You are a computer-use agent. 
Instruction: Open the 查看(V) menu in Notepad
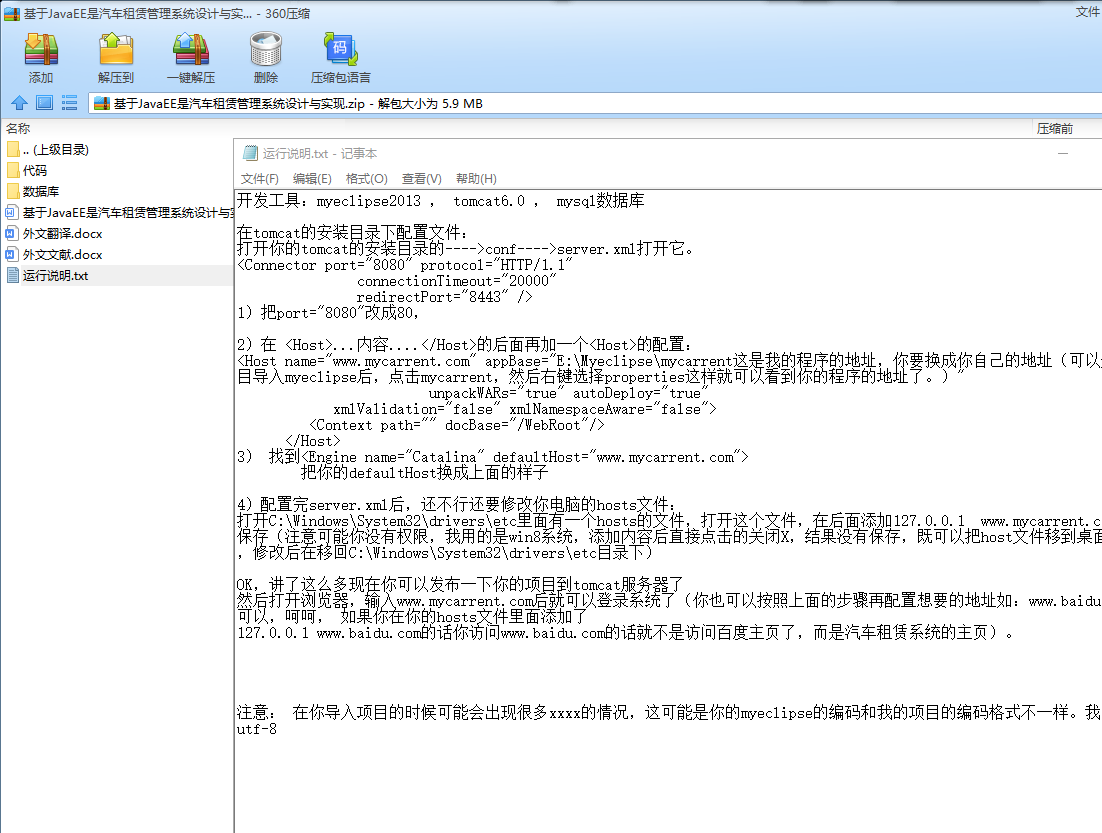tap(422, 179)
